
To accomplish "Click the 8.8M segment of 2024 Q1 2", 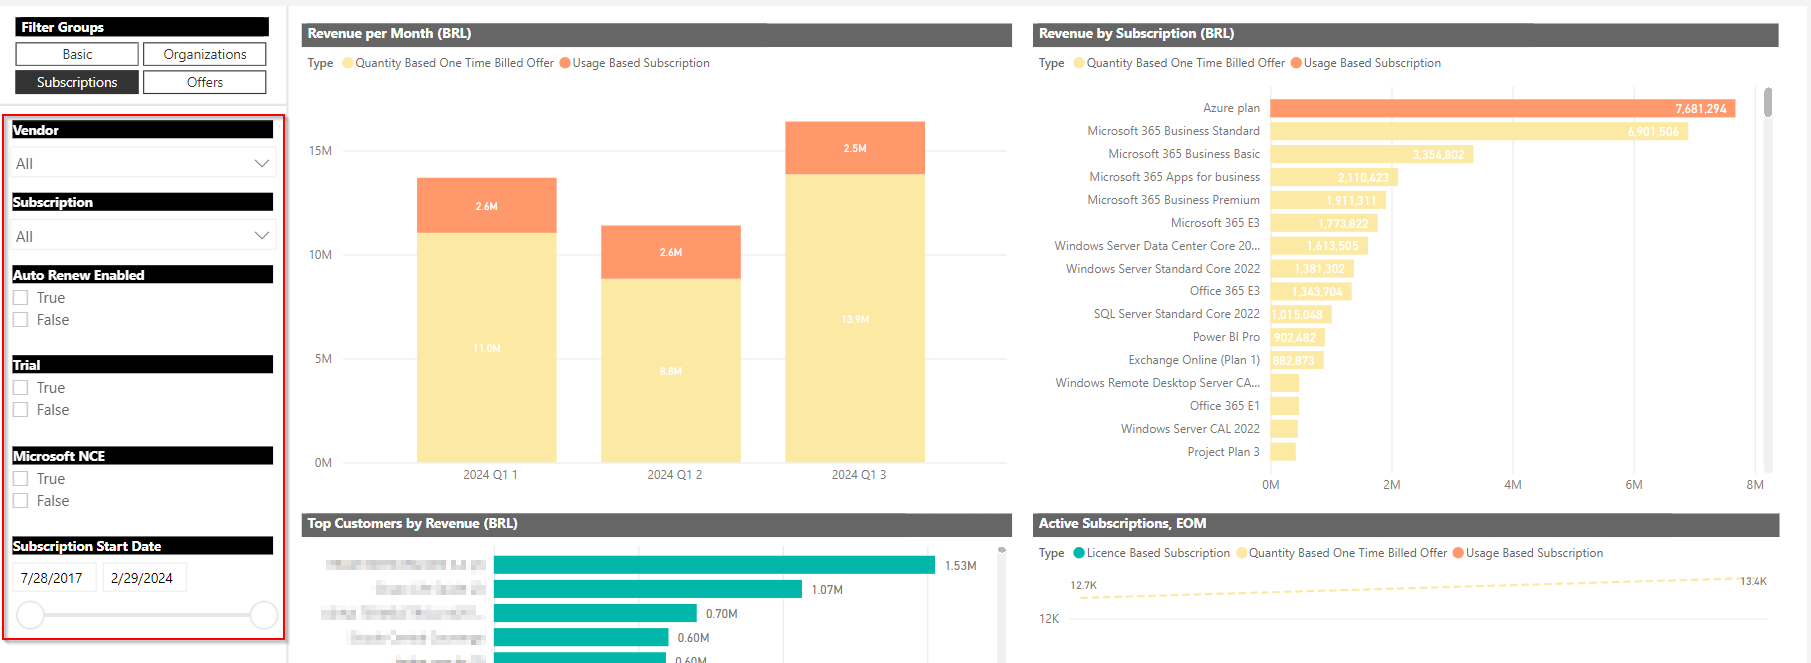I will (671, 370).
